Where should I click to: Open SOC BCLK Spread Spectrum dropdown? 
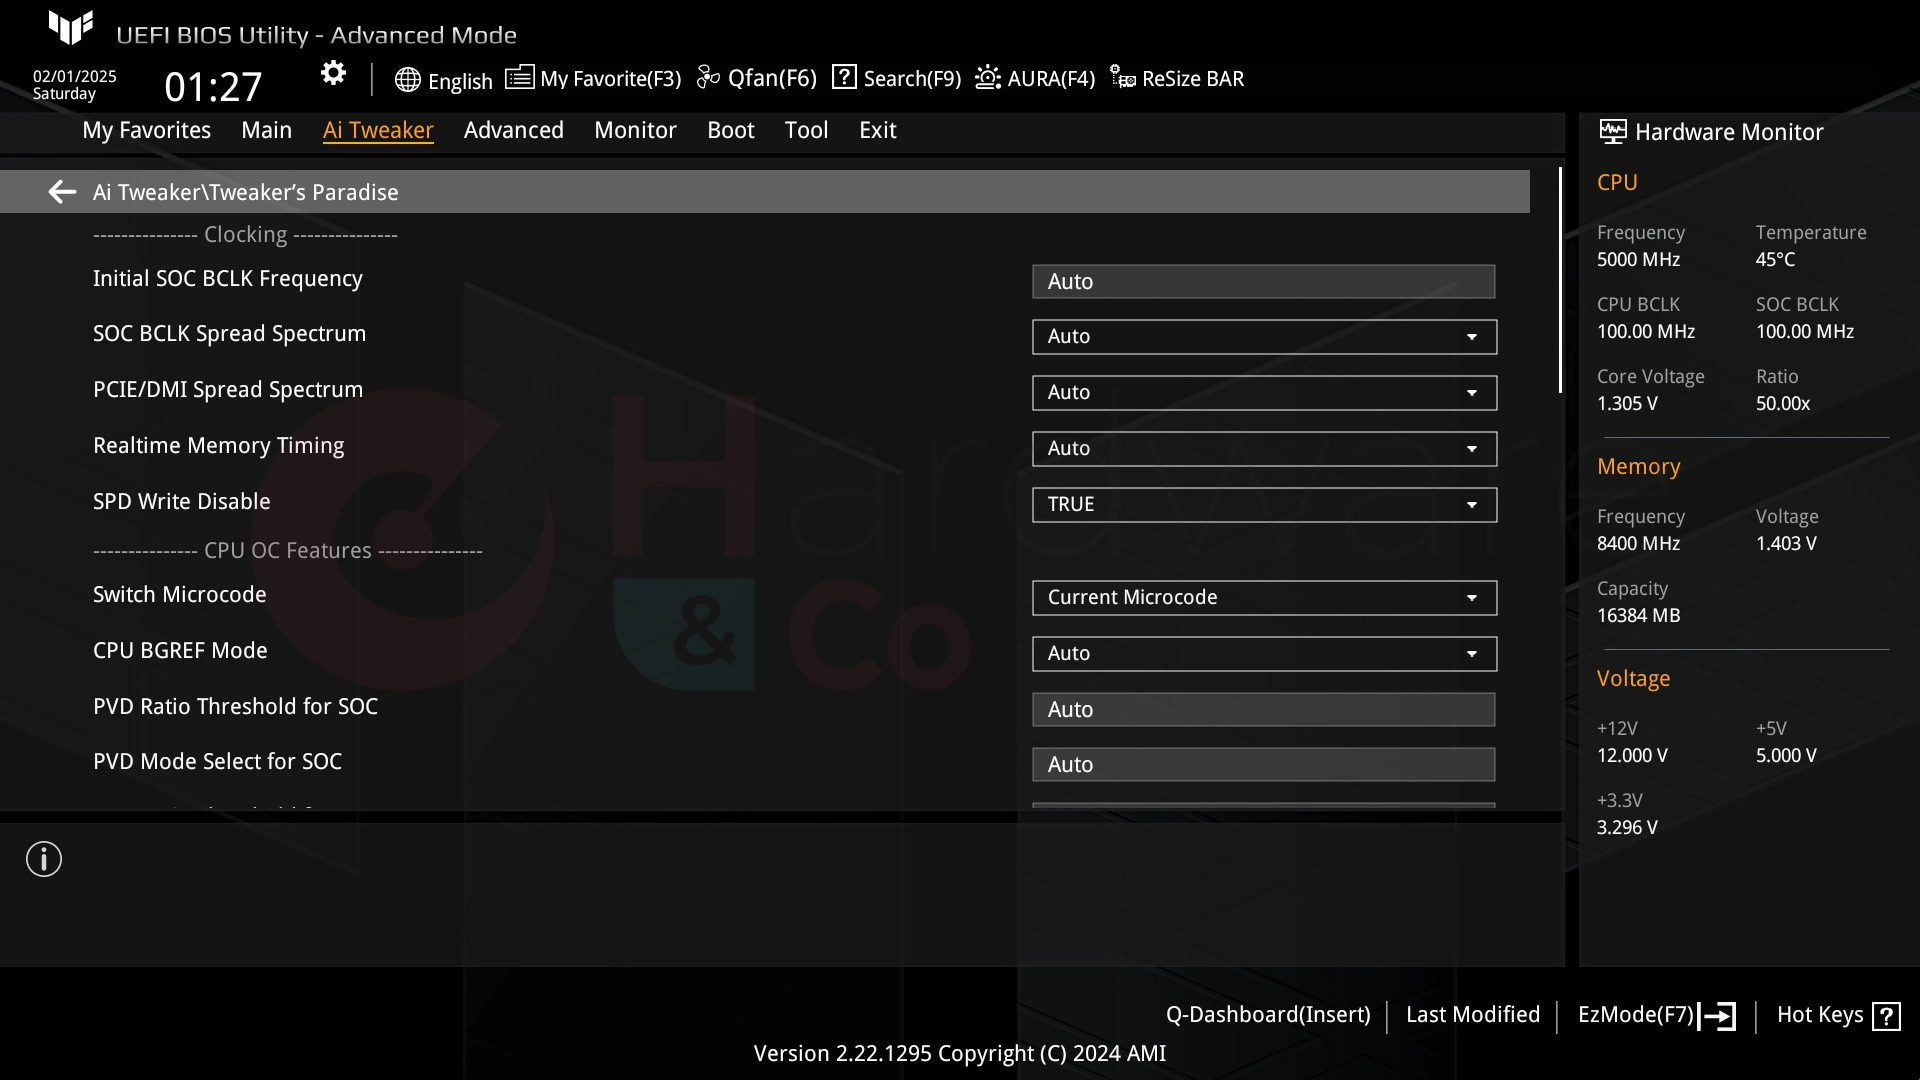1264,337
